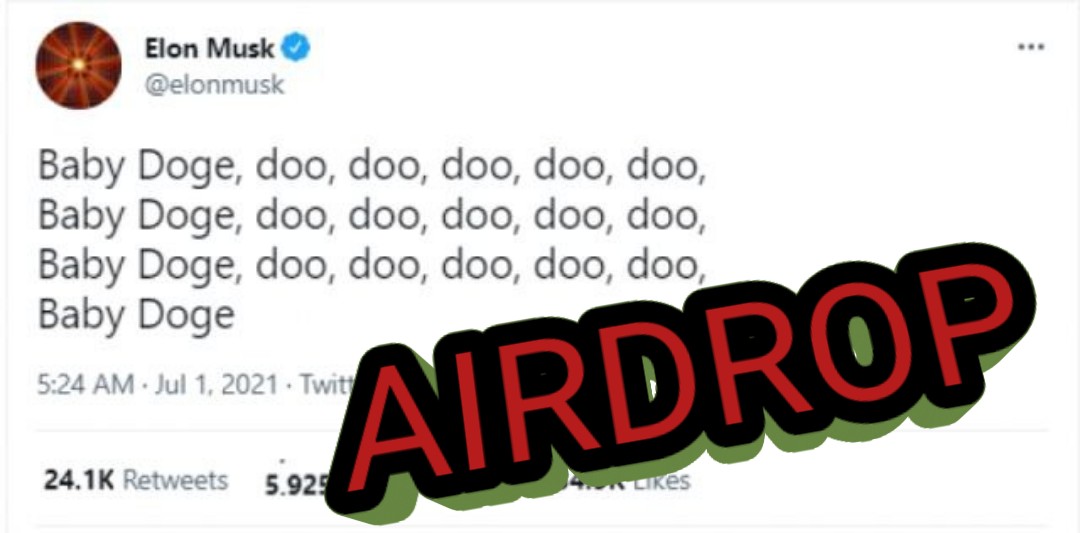Open the partially hidden Twitter source label
The image size is (1080, 533).
[x=326, y=384]
